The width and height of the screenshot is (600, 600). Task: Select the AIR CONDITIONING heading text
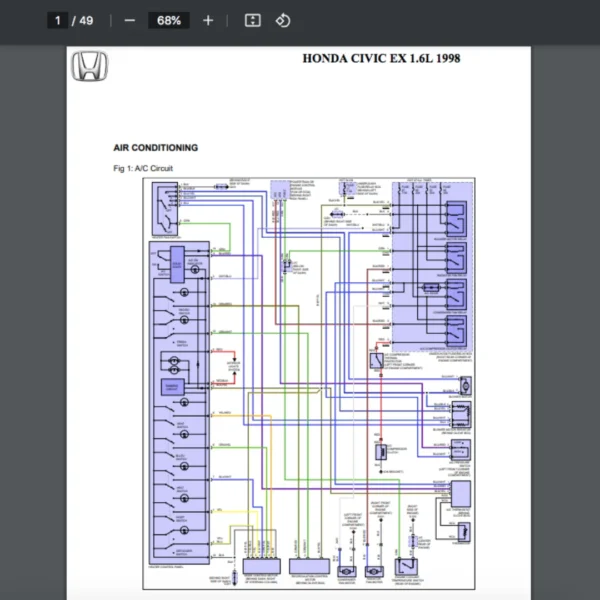click(x=156, y=148)
